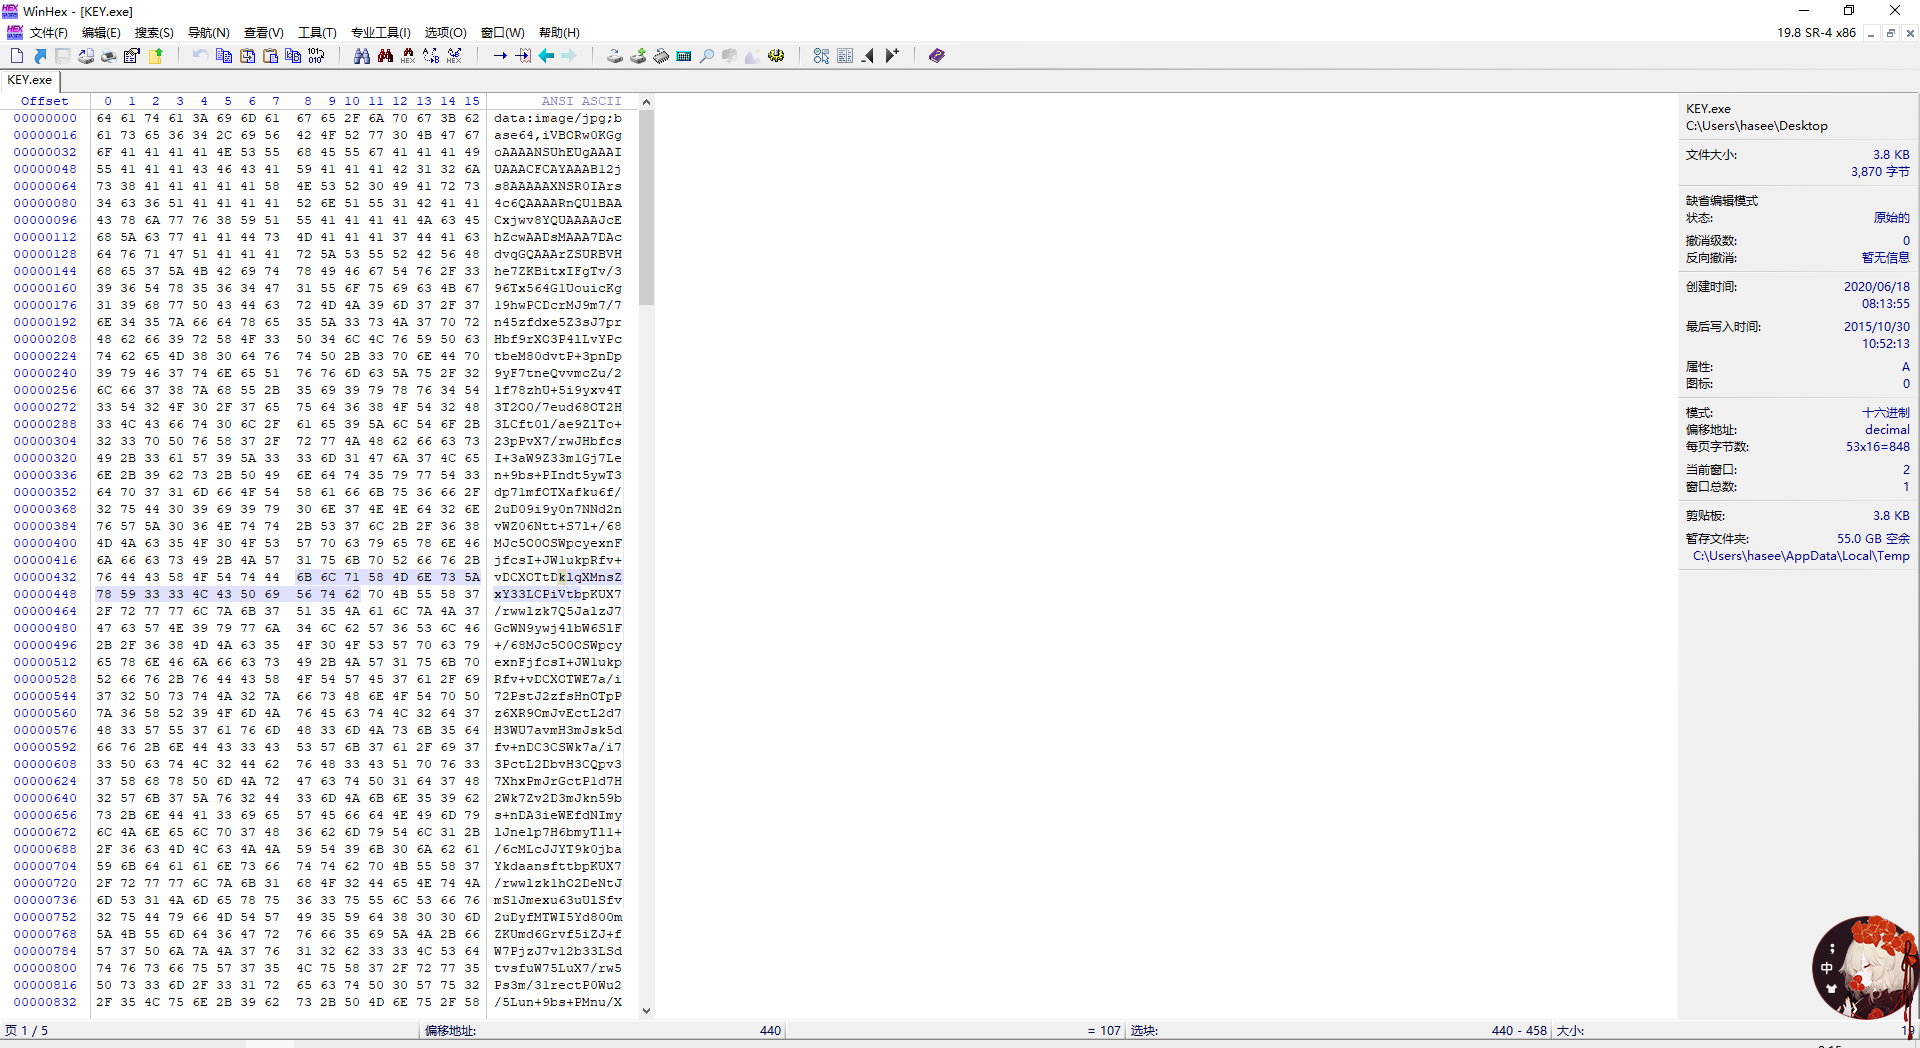Click the Calculator toolbar icon
Viewport: 1920px width, 1048px height.
click(x=684, y=56)
